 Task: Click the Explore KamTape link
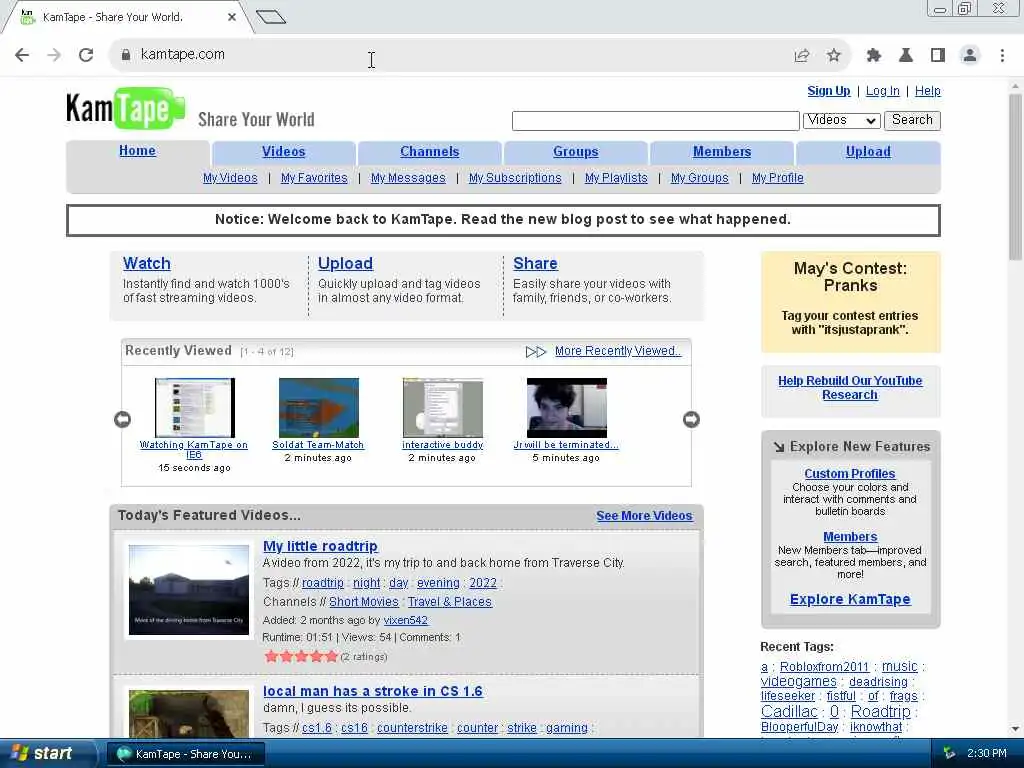pos(850,599)
